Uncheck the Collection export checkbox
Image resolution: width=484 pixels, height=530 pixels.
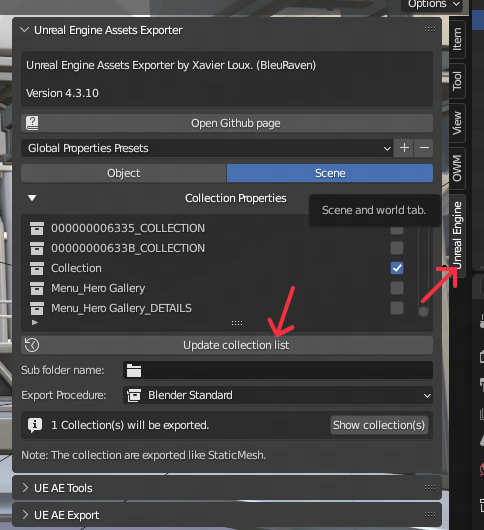click(x=397, y=268)
